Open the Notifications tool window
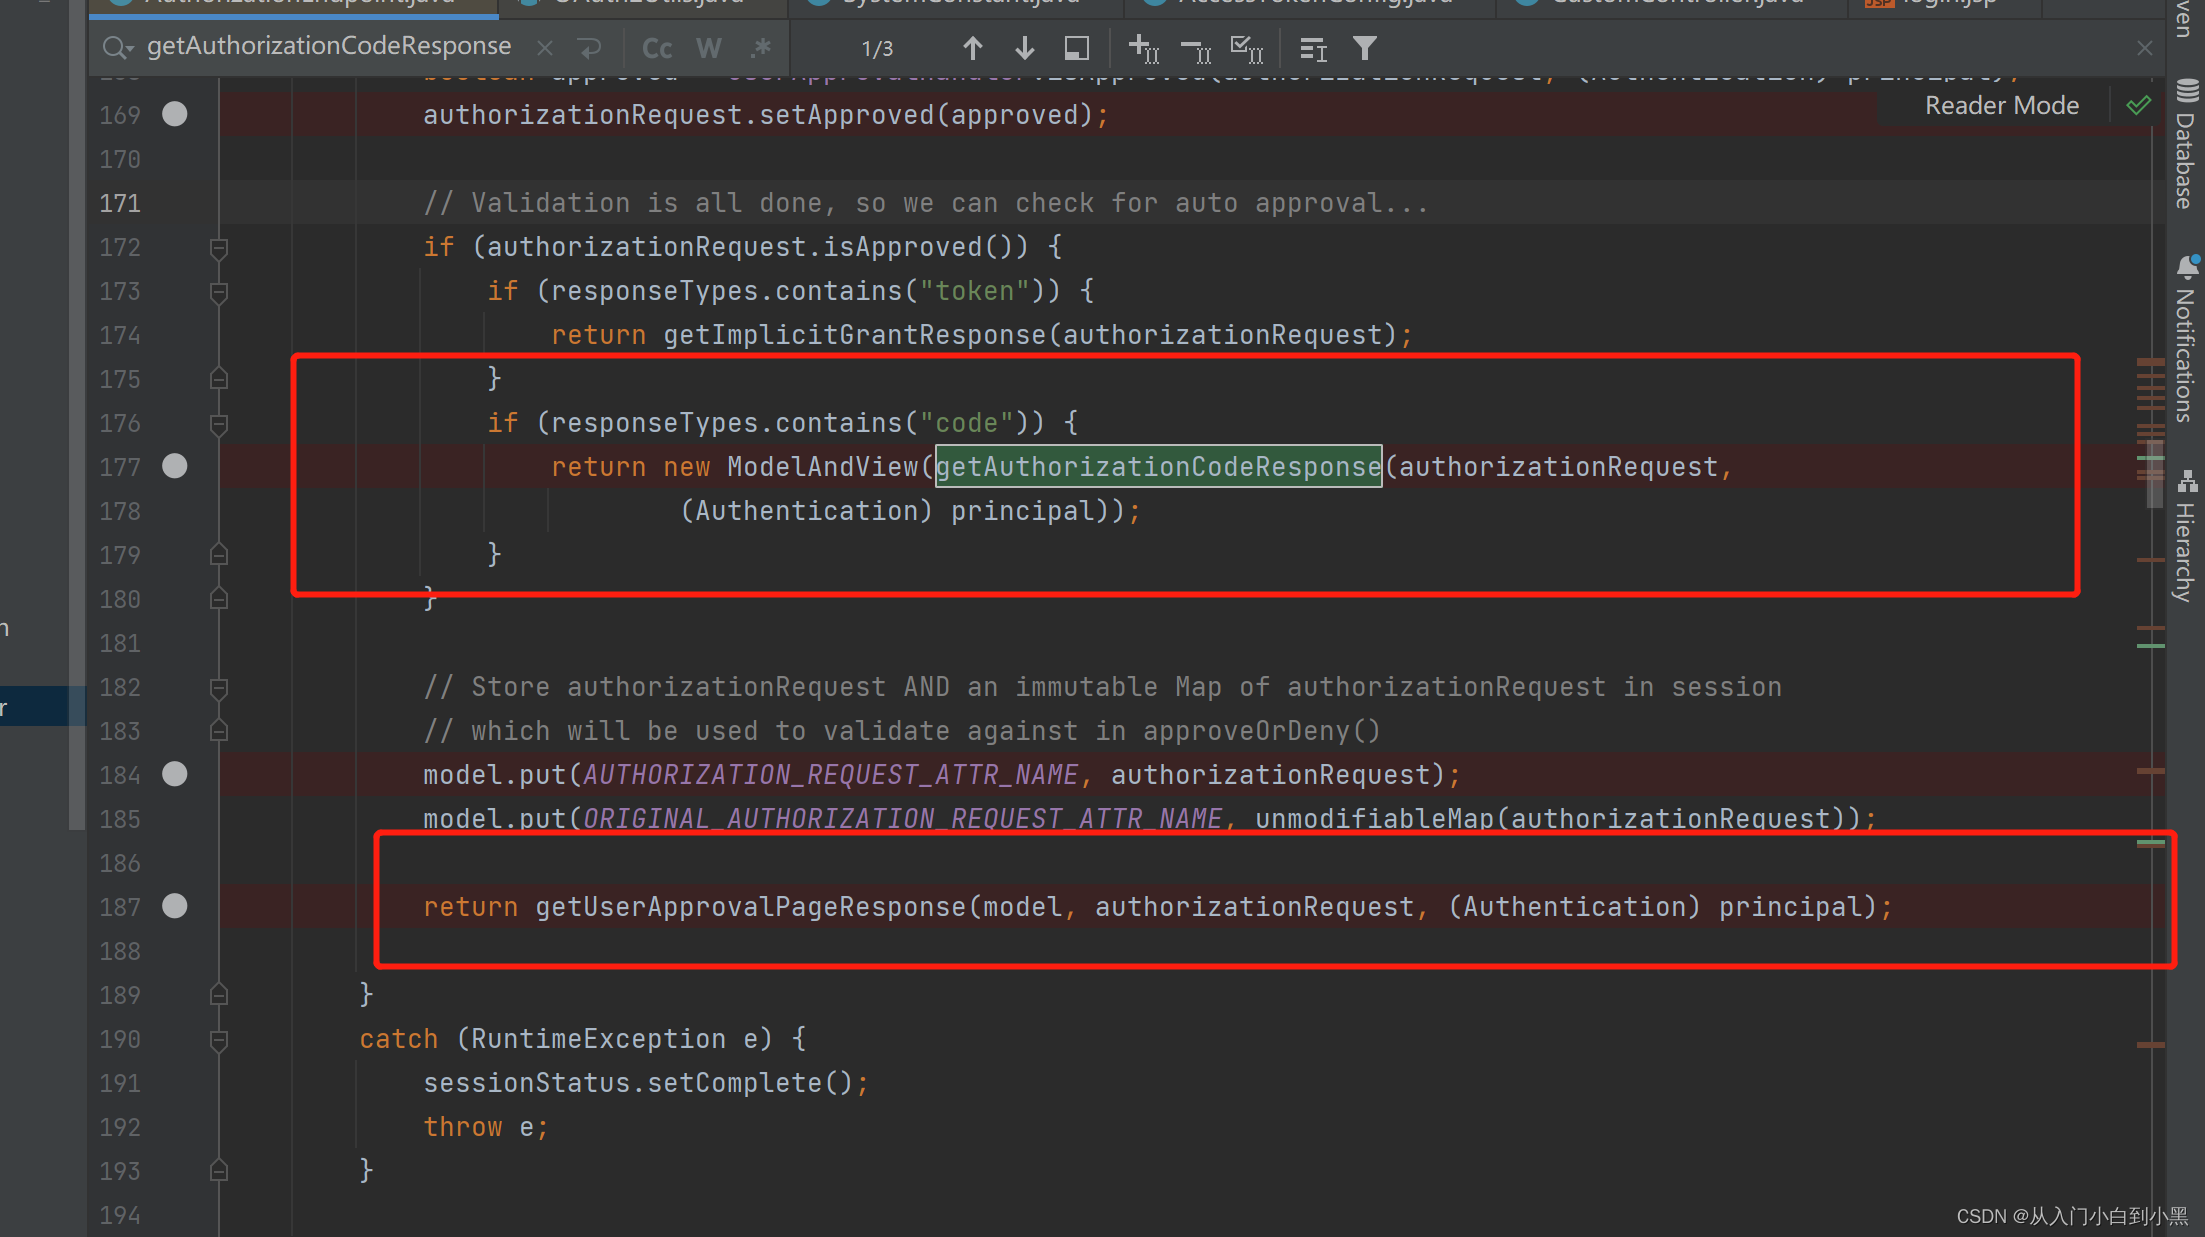The image size is (2205, 1237). tap(2186, 340)
